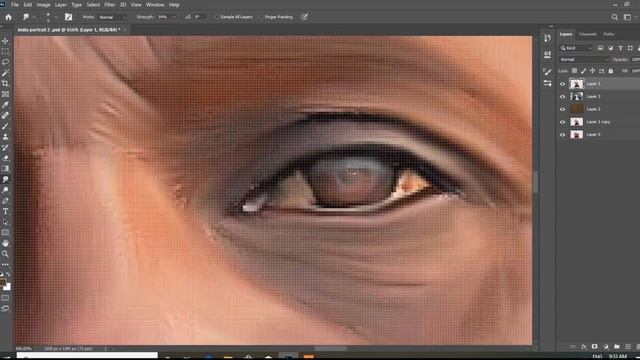Hide the selected top layer
This screenshot has width=640, height=360.
point(562,84)
